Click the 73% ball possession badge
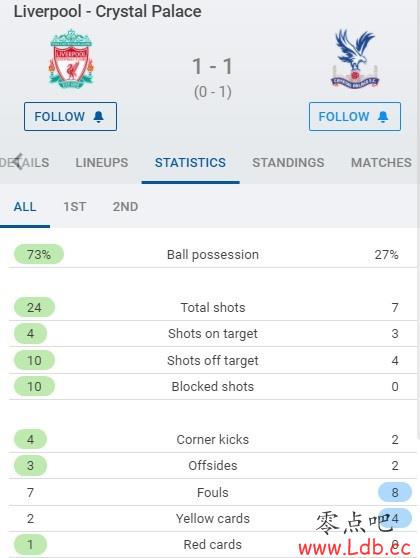Screen dimensions: 420x558 (39, 254)
